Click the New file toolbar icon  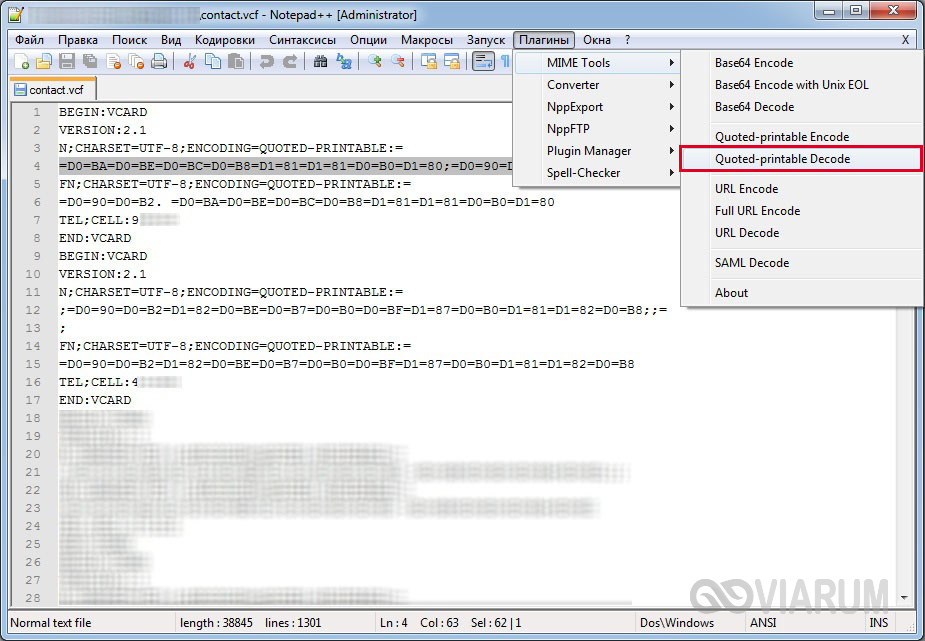pos(22,62)
